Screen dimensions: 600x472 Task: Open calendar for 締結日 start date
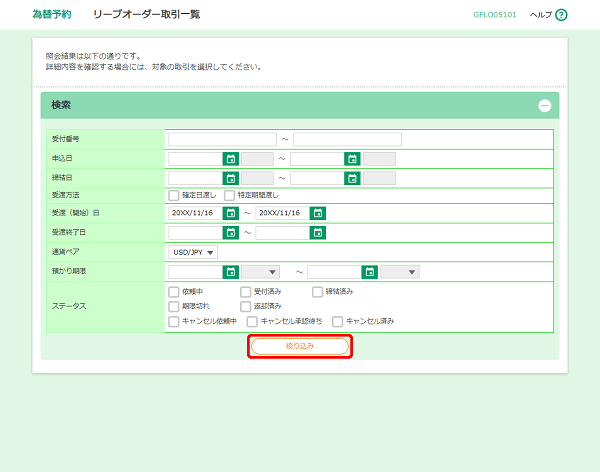[x=231, y=178]
